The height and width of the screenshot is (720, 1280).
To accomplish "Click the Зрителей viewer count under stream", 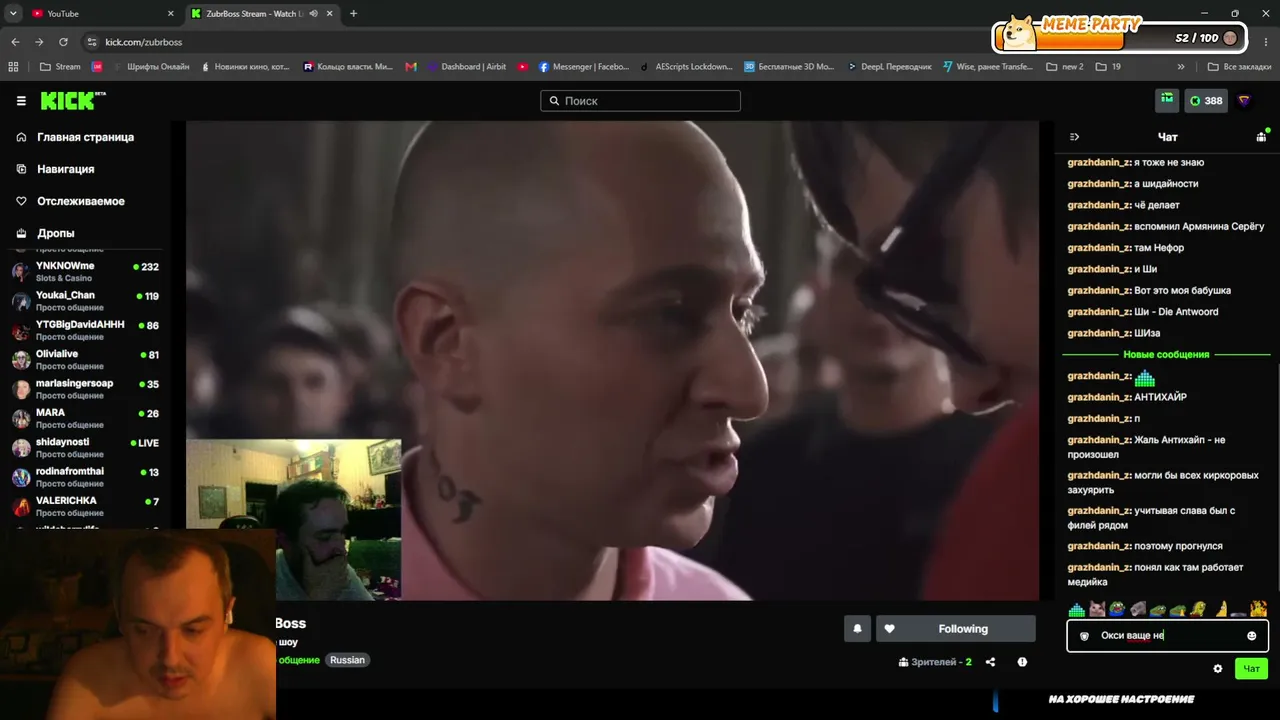I will (x=935, y=662).
